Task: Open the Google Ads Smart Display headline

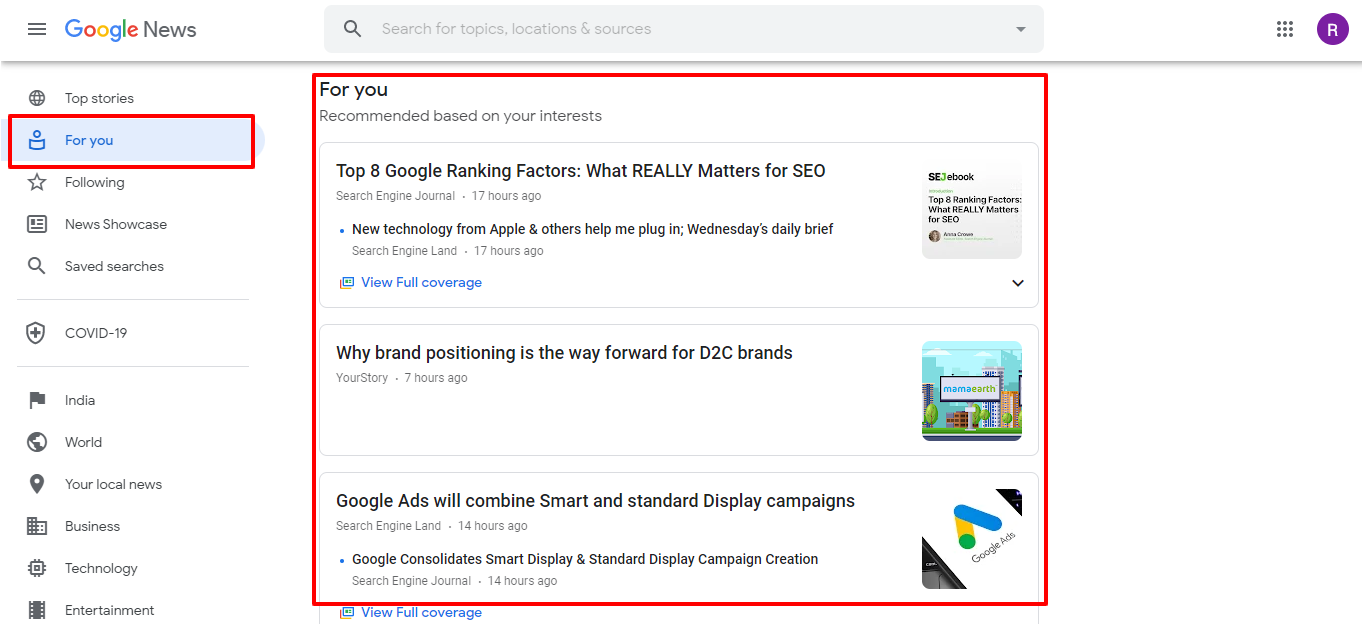Action: pos(595,501)
